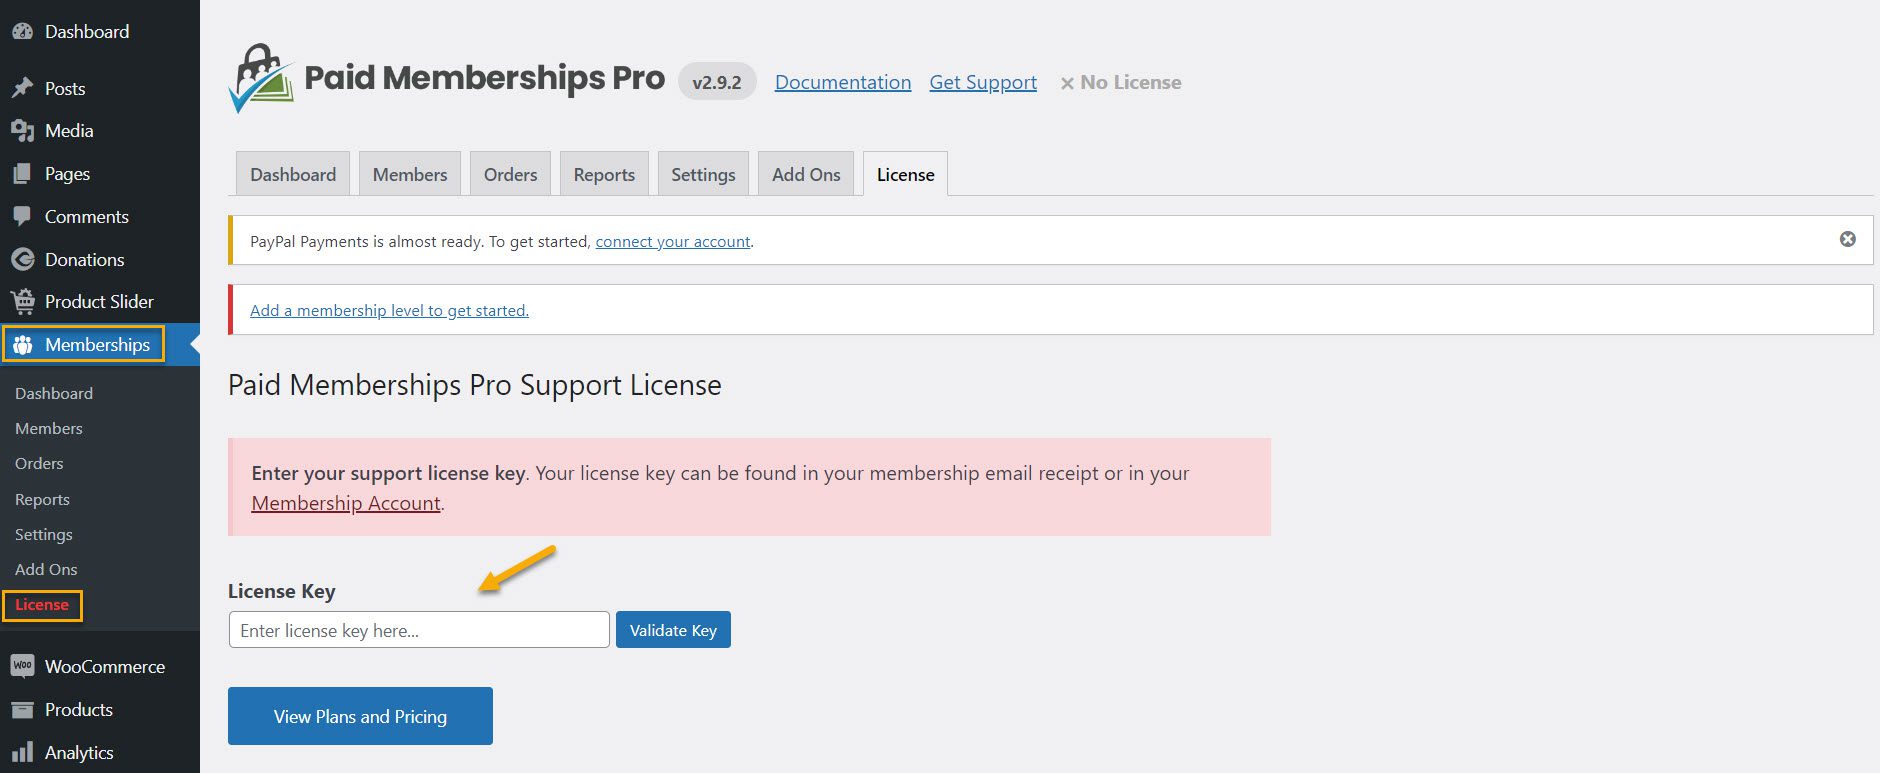Click the Dashboard gauge icon in sidebar

point(22,32)
